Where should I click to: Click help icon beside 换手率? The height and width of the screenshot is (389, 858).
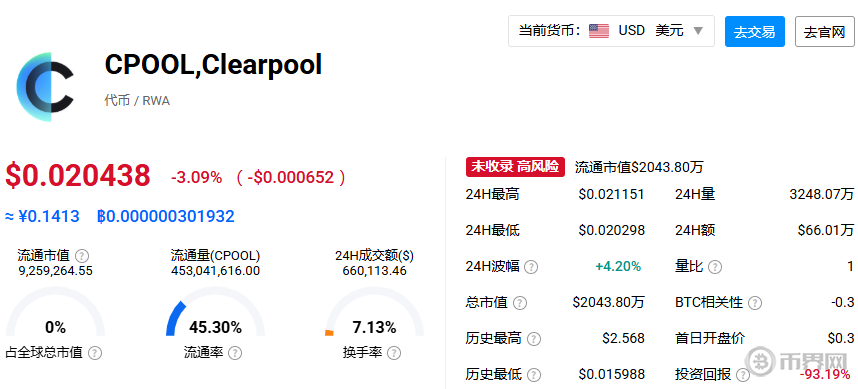coord(393,353)
